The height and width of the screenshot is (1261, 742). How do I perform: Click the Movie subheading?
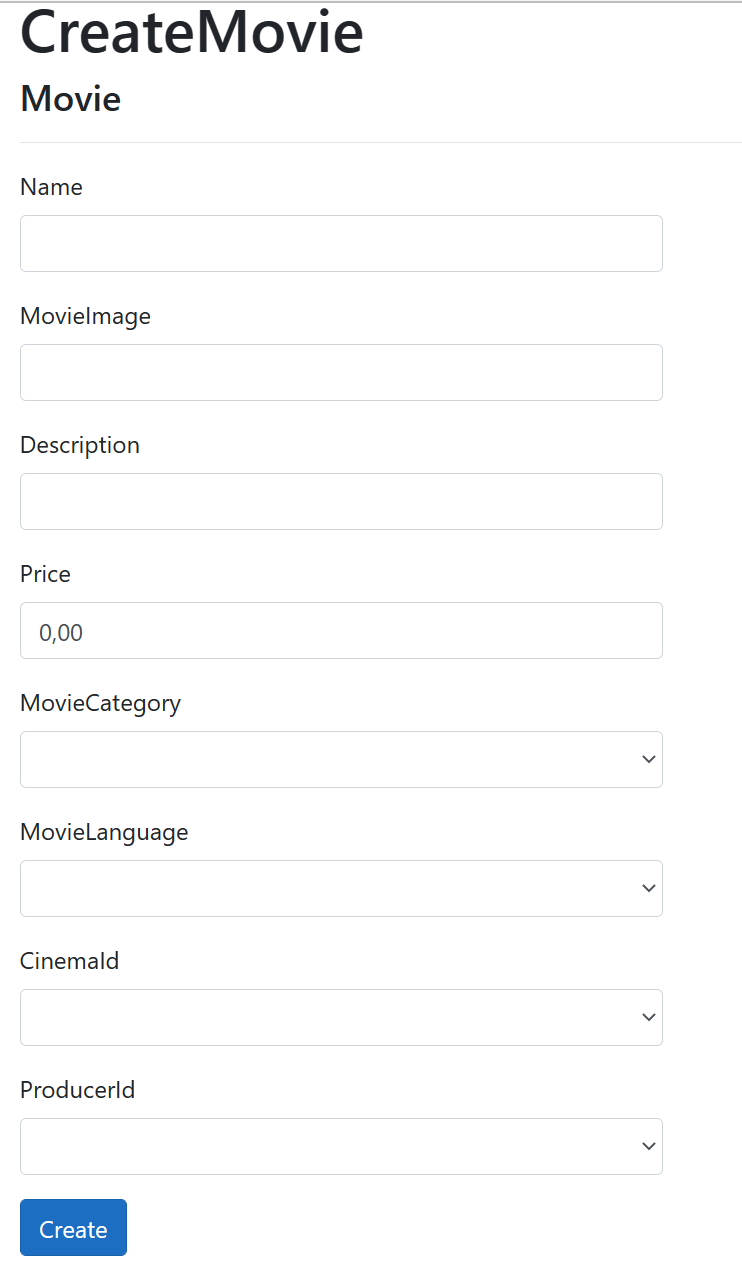[70, 98]
